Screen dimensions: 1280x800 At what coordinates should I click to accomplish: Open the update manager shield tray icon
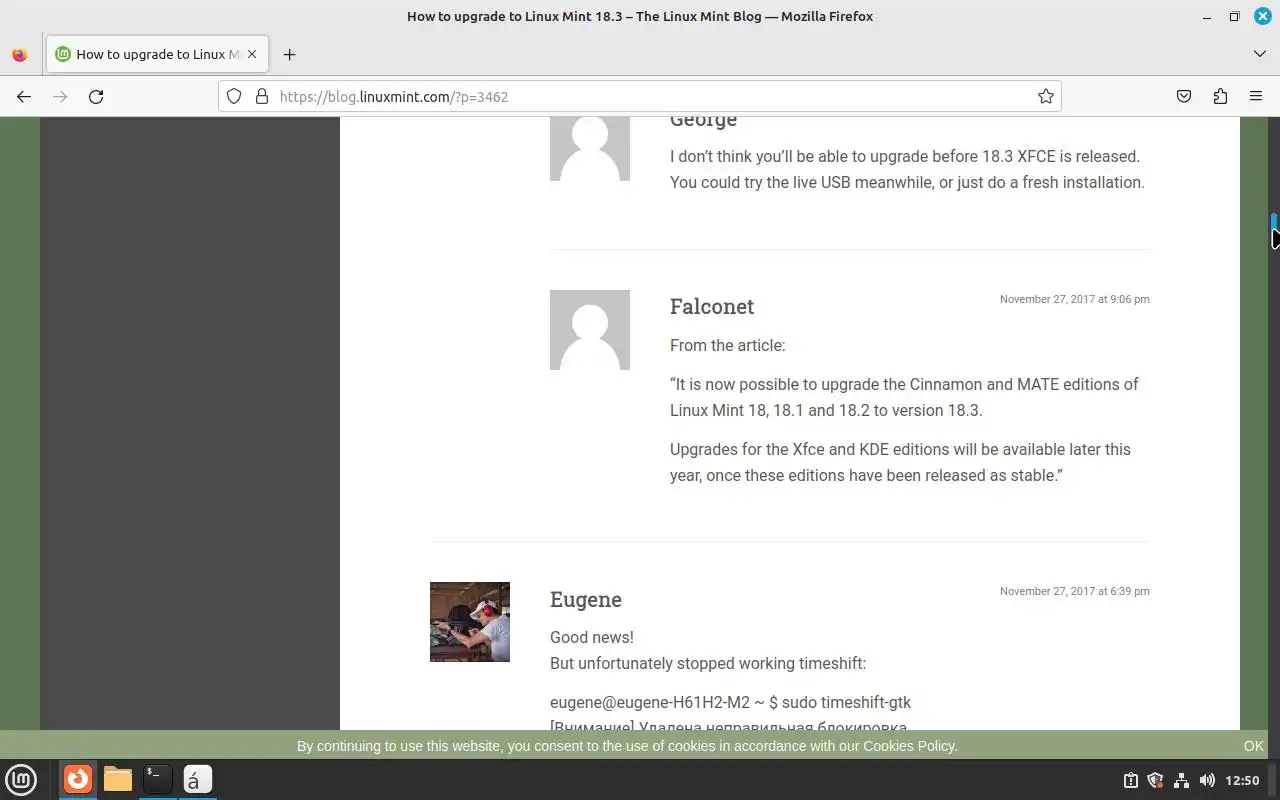(x=1155, y=780)
